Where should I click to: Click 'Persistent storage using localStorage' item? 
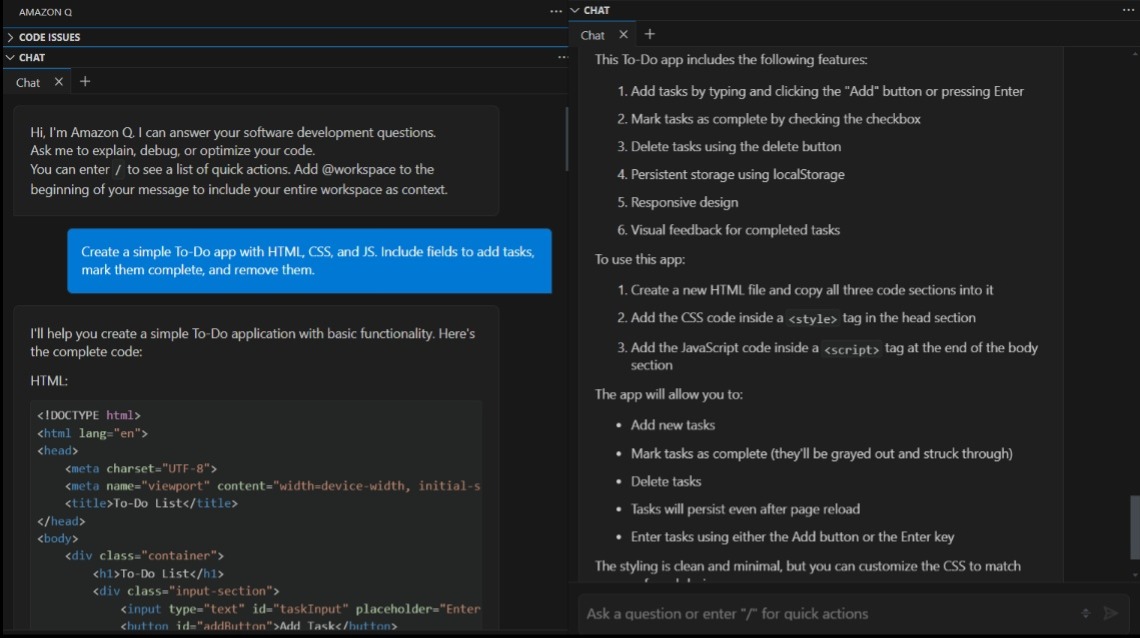737,174
